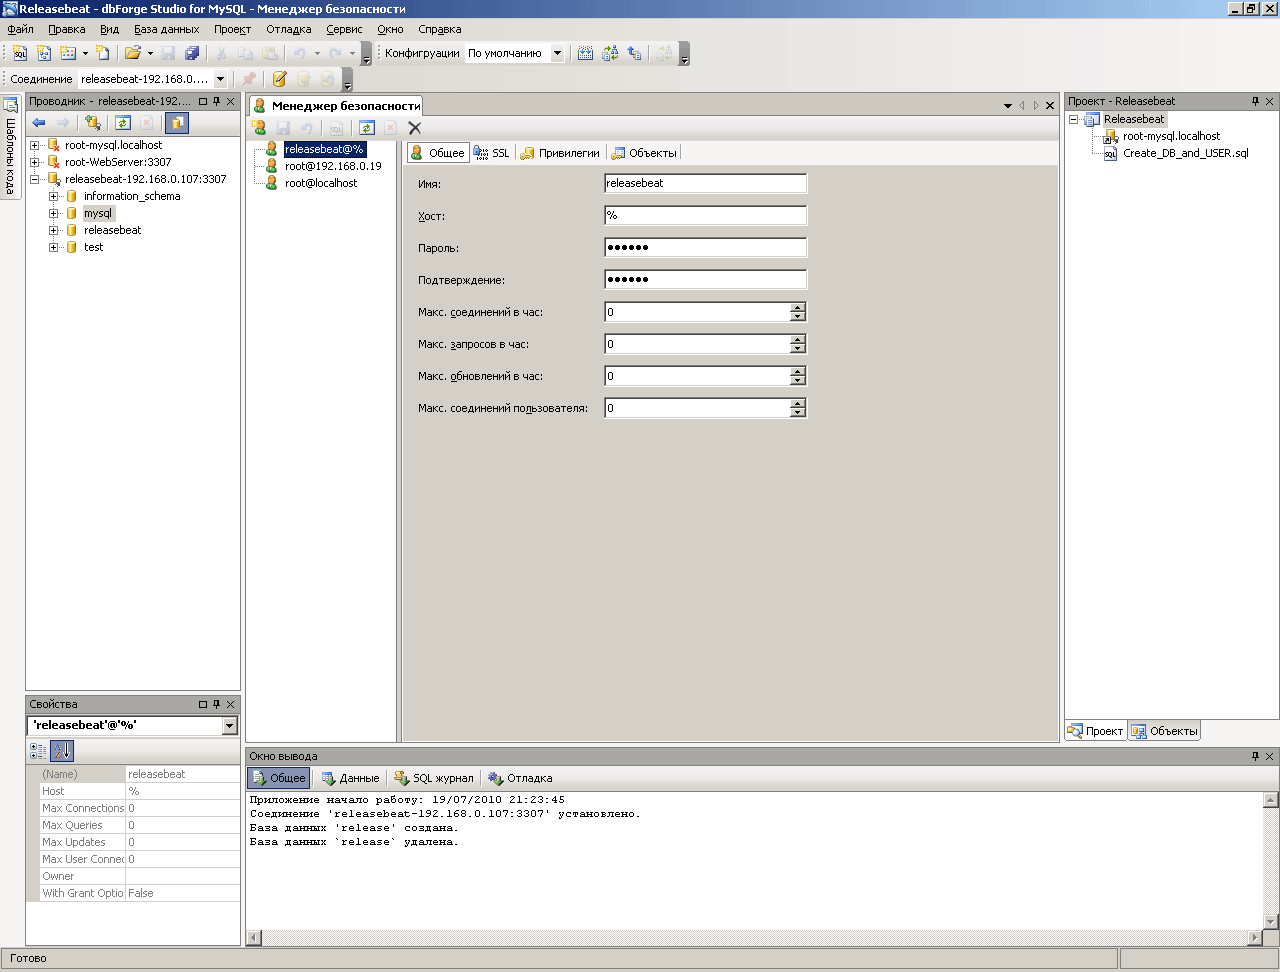Click the third icon after the Конфигурации dropdown
Image resolution: width=1280 pixels, height=972 pixels.
click(634, 53)
